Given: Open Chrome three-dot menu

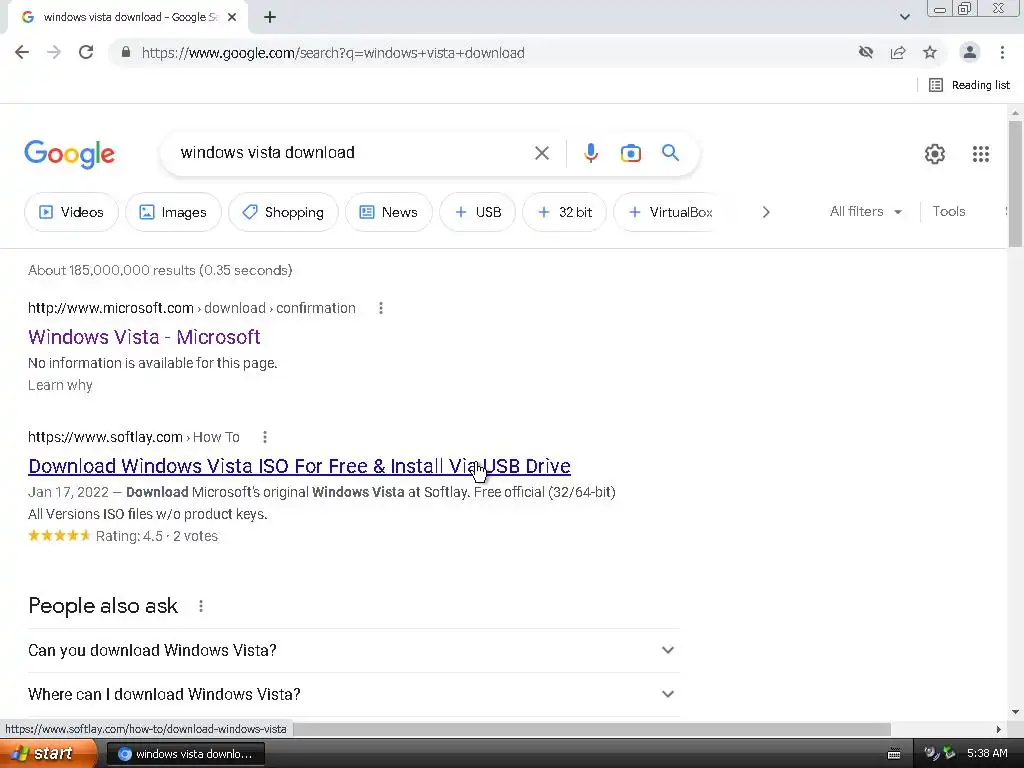Looking at the screenshot, I should point(1002,52).
